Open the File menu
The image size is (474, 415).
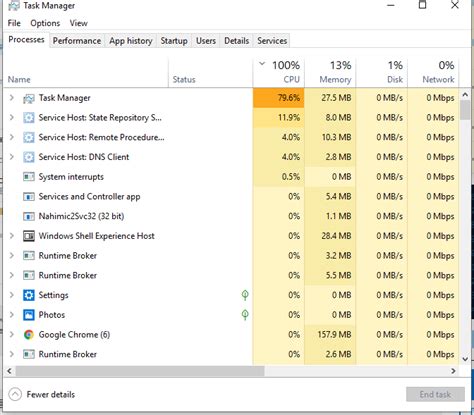(14, 23)
